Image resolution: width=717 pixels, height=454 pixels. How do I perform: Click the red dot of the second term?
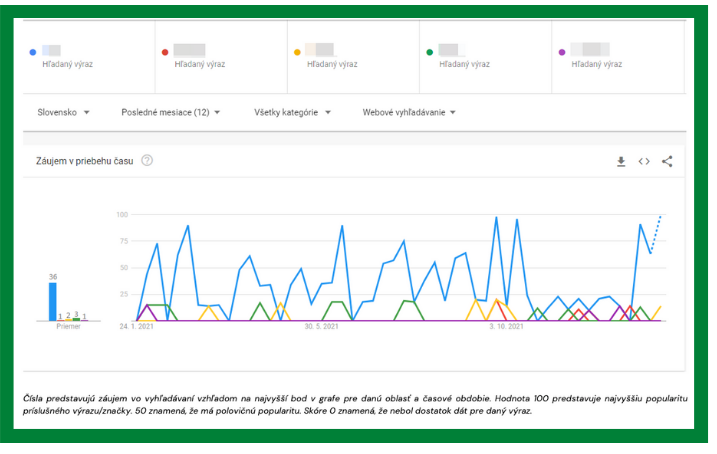165,52
